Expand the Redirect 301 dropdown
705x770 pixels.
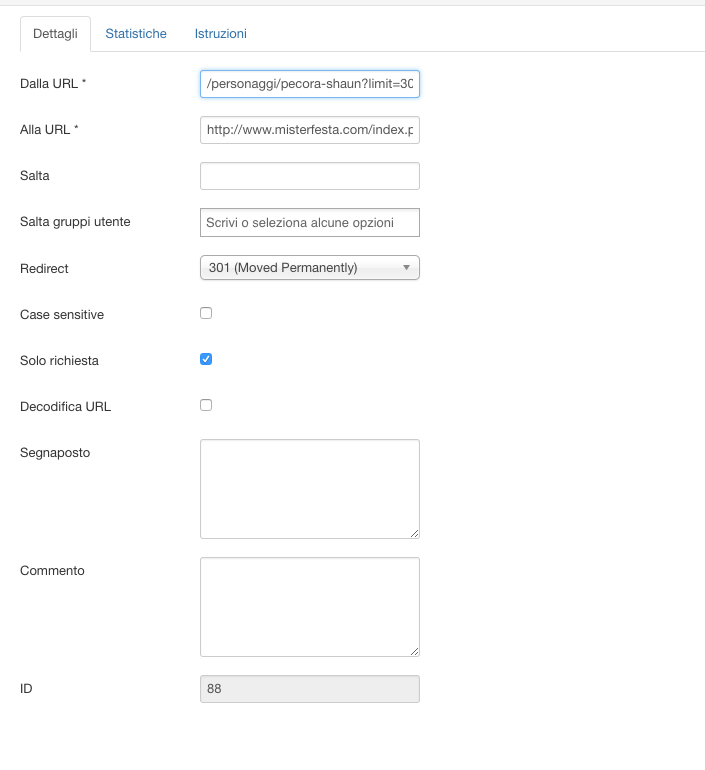click(310, 268)
